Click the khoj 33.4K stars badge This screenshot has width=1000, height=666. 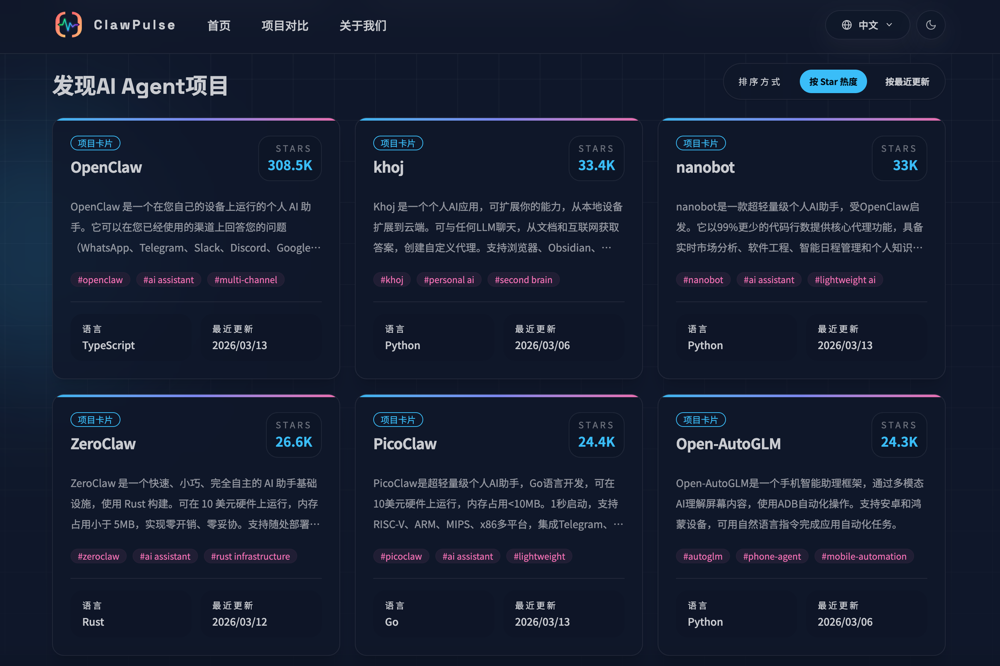coord(596,158)
